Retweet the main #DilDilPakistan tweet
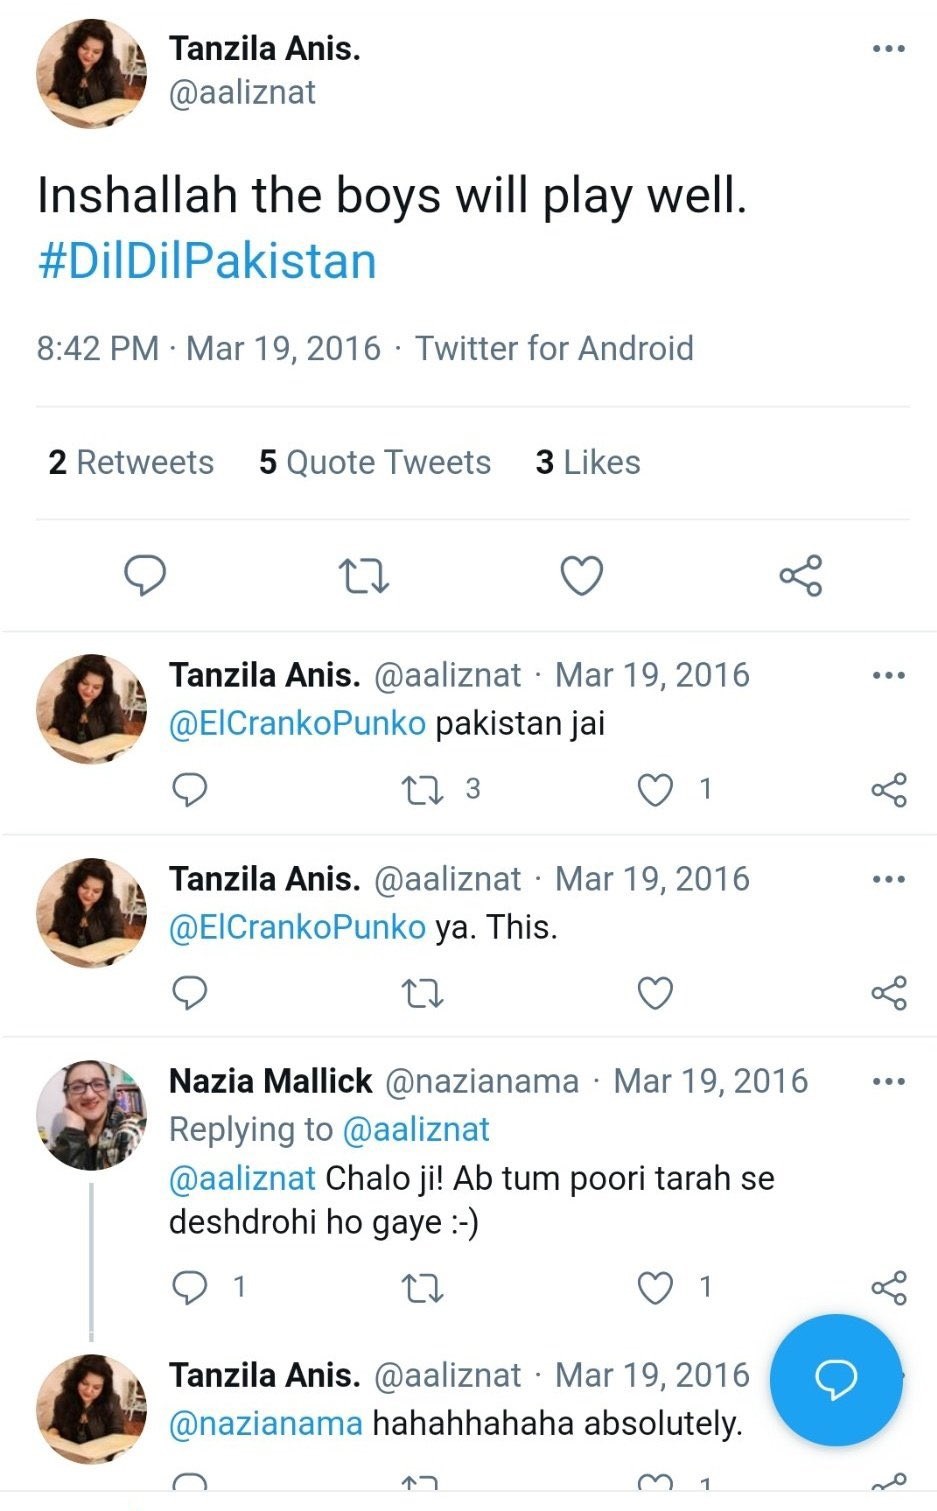 click(x=363, y=576)
